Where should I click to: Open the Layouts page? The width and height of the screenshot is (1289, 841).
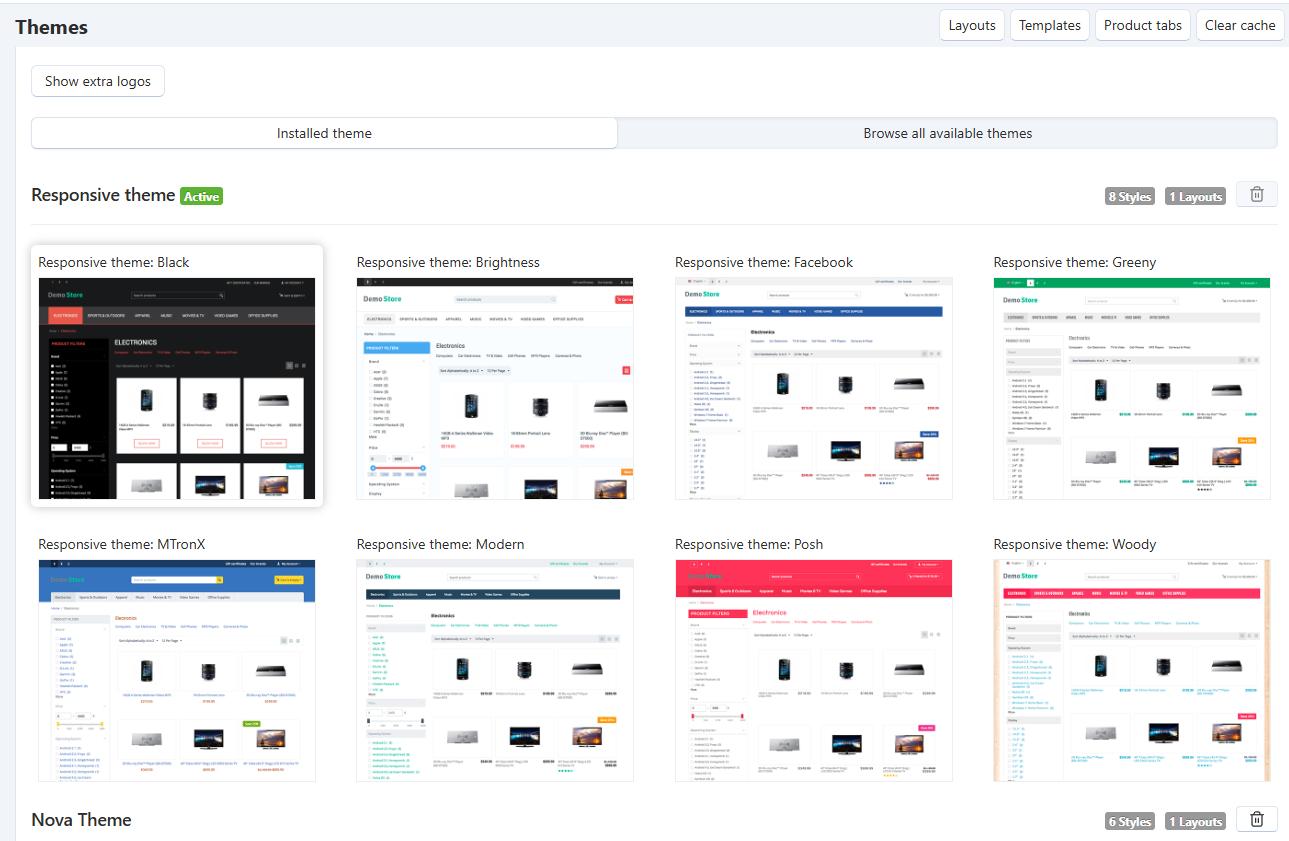(972, 25)
